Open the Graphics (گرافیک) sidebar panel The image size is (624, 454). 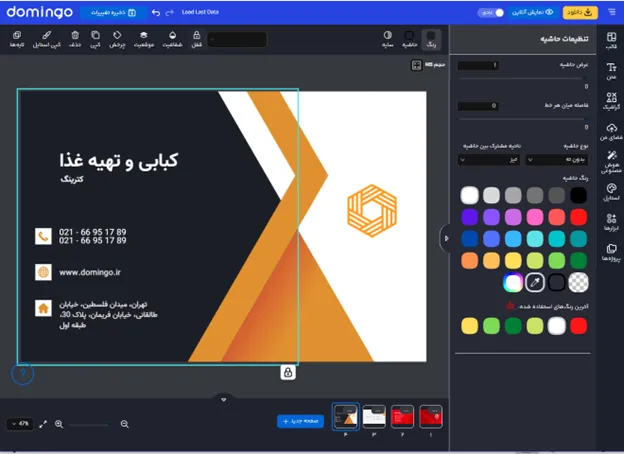point(610,99)
